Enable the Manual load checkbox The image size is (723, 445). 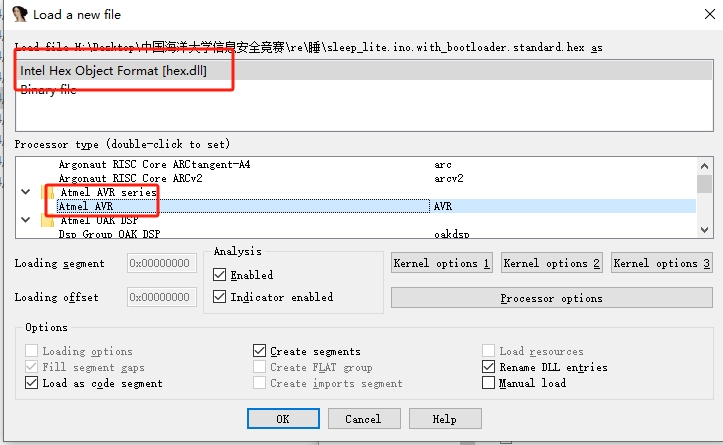489,383
